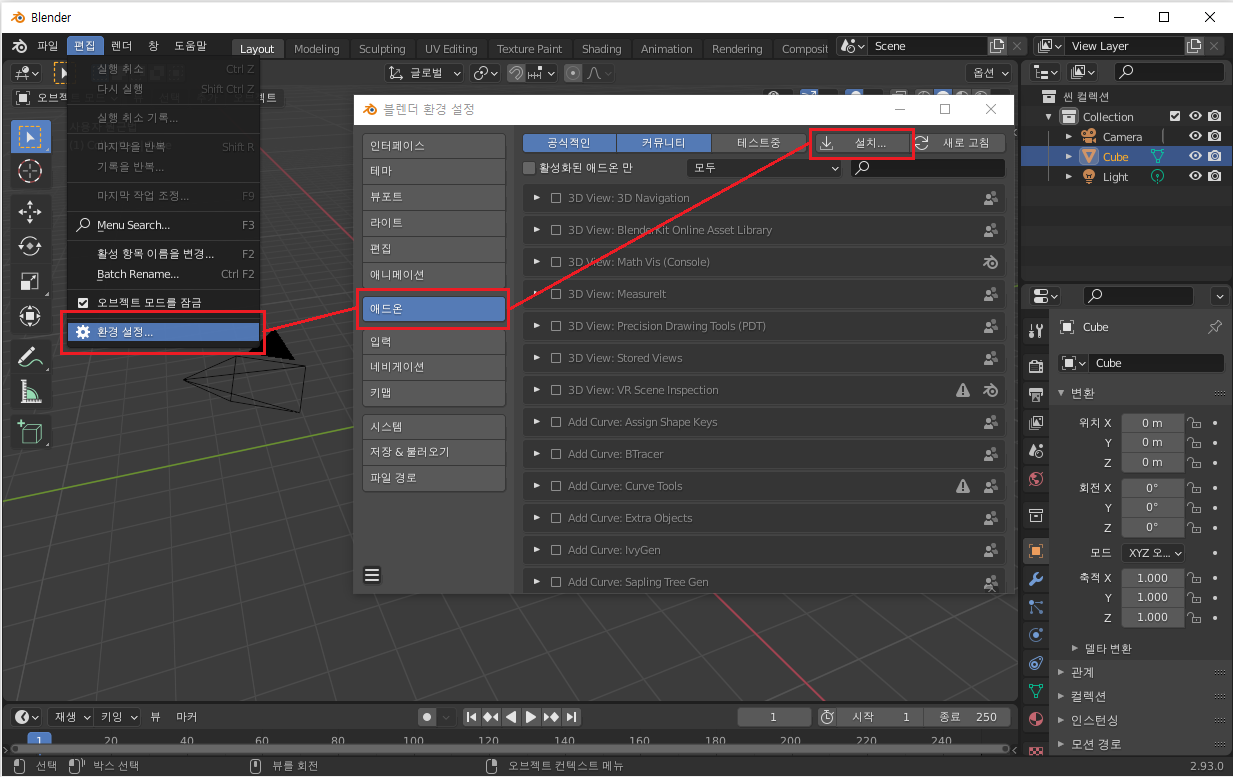The image size is (1233, 777).
Task: Click the Install add-on button
Action: click(862, 143)
